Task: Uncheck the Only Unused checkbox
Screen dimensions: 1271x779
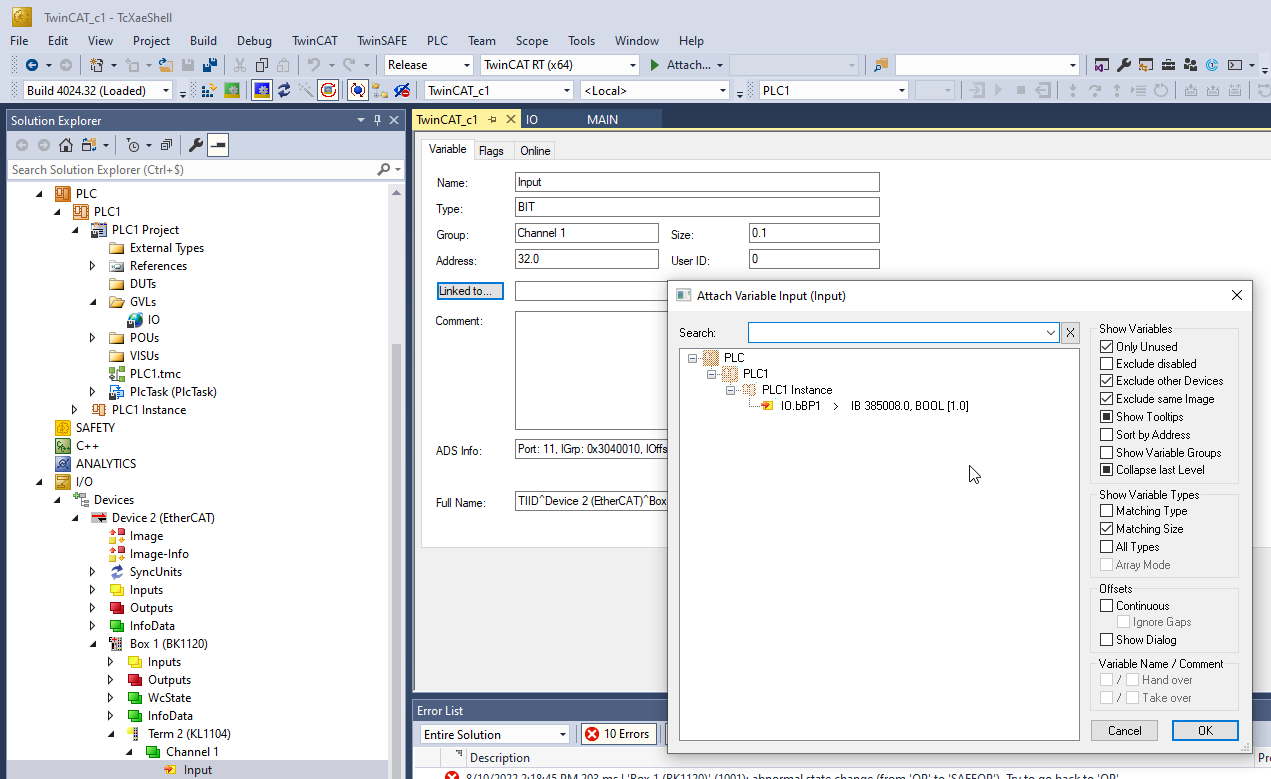Action: point(1106,347)
